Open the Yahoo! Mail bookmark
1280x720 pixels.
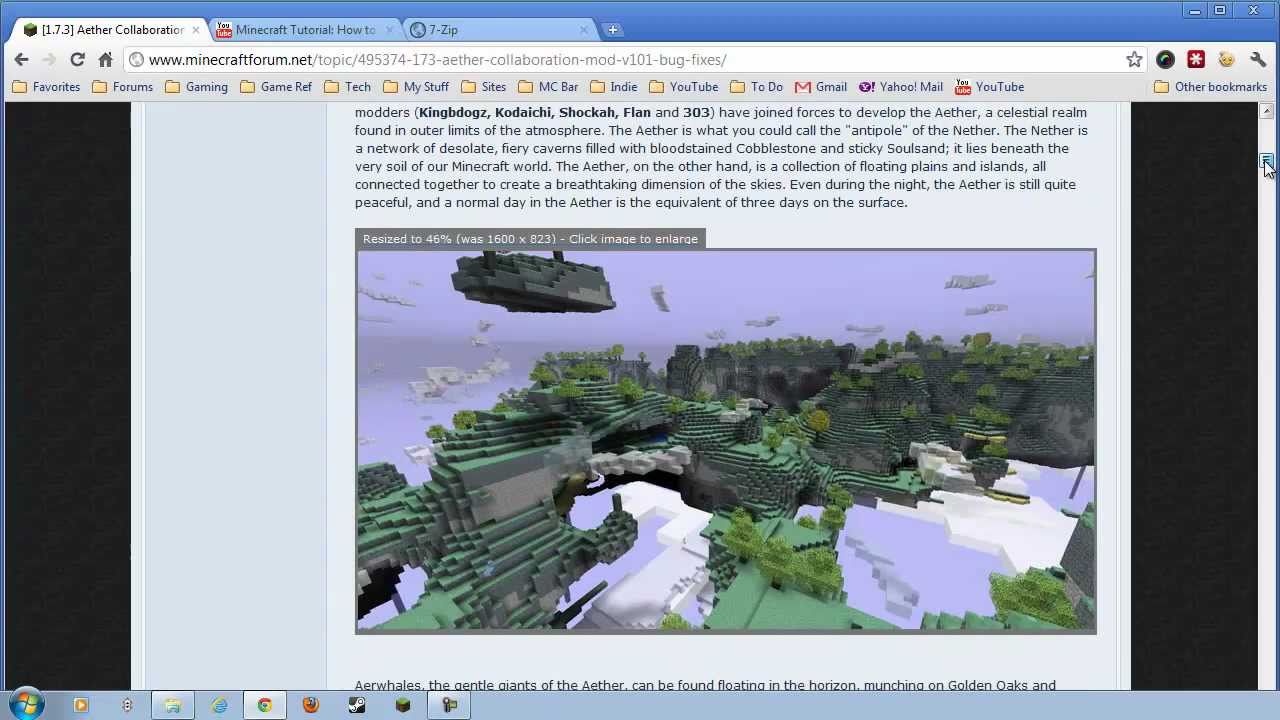pos(901,87)
